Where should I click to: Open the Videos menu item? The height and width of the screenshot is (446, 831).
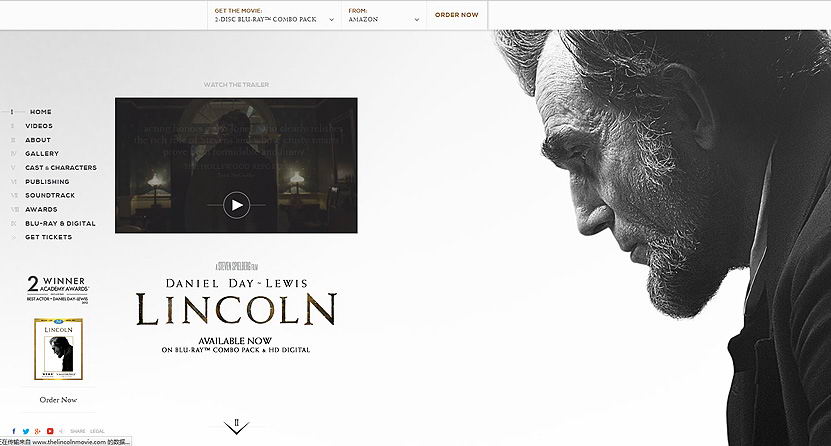39,126
